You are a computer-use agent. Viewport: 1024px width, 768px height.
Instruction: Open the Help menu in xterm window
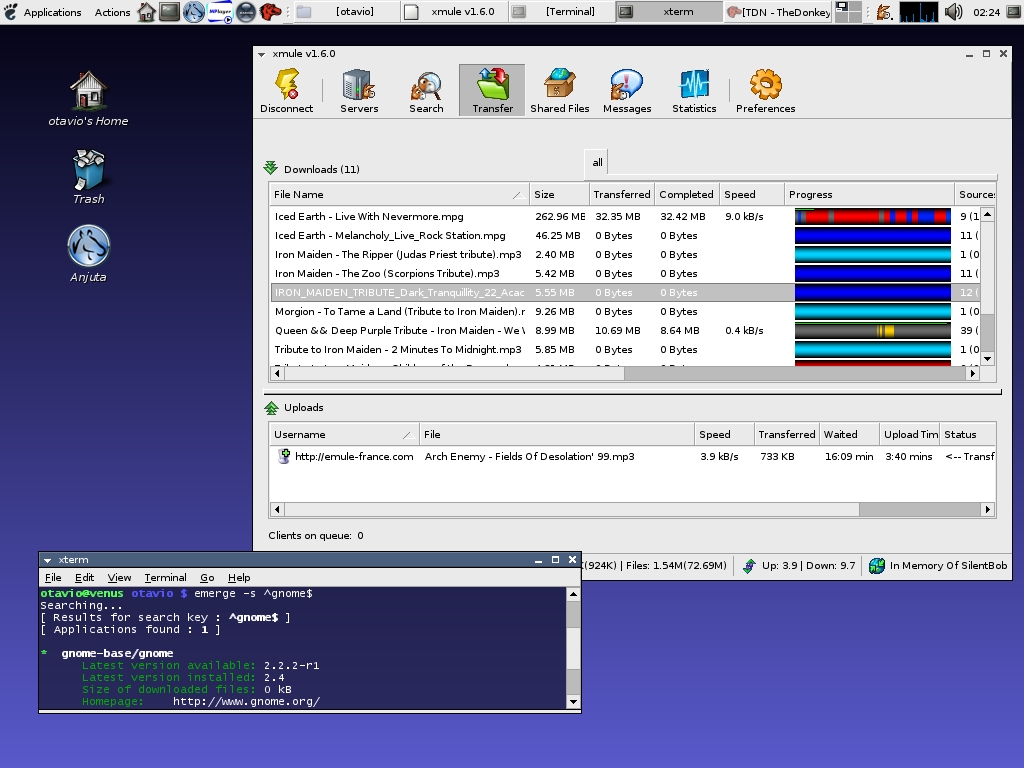(x=239, y=577)
